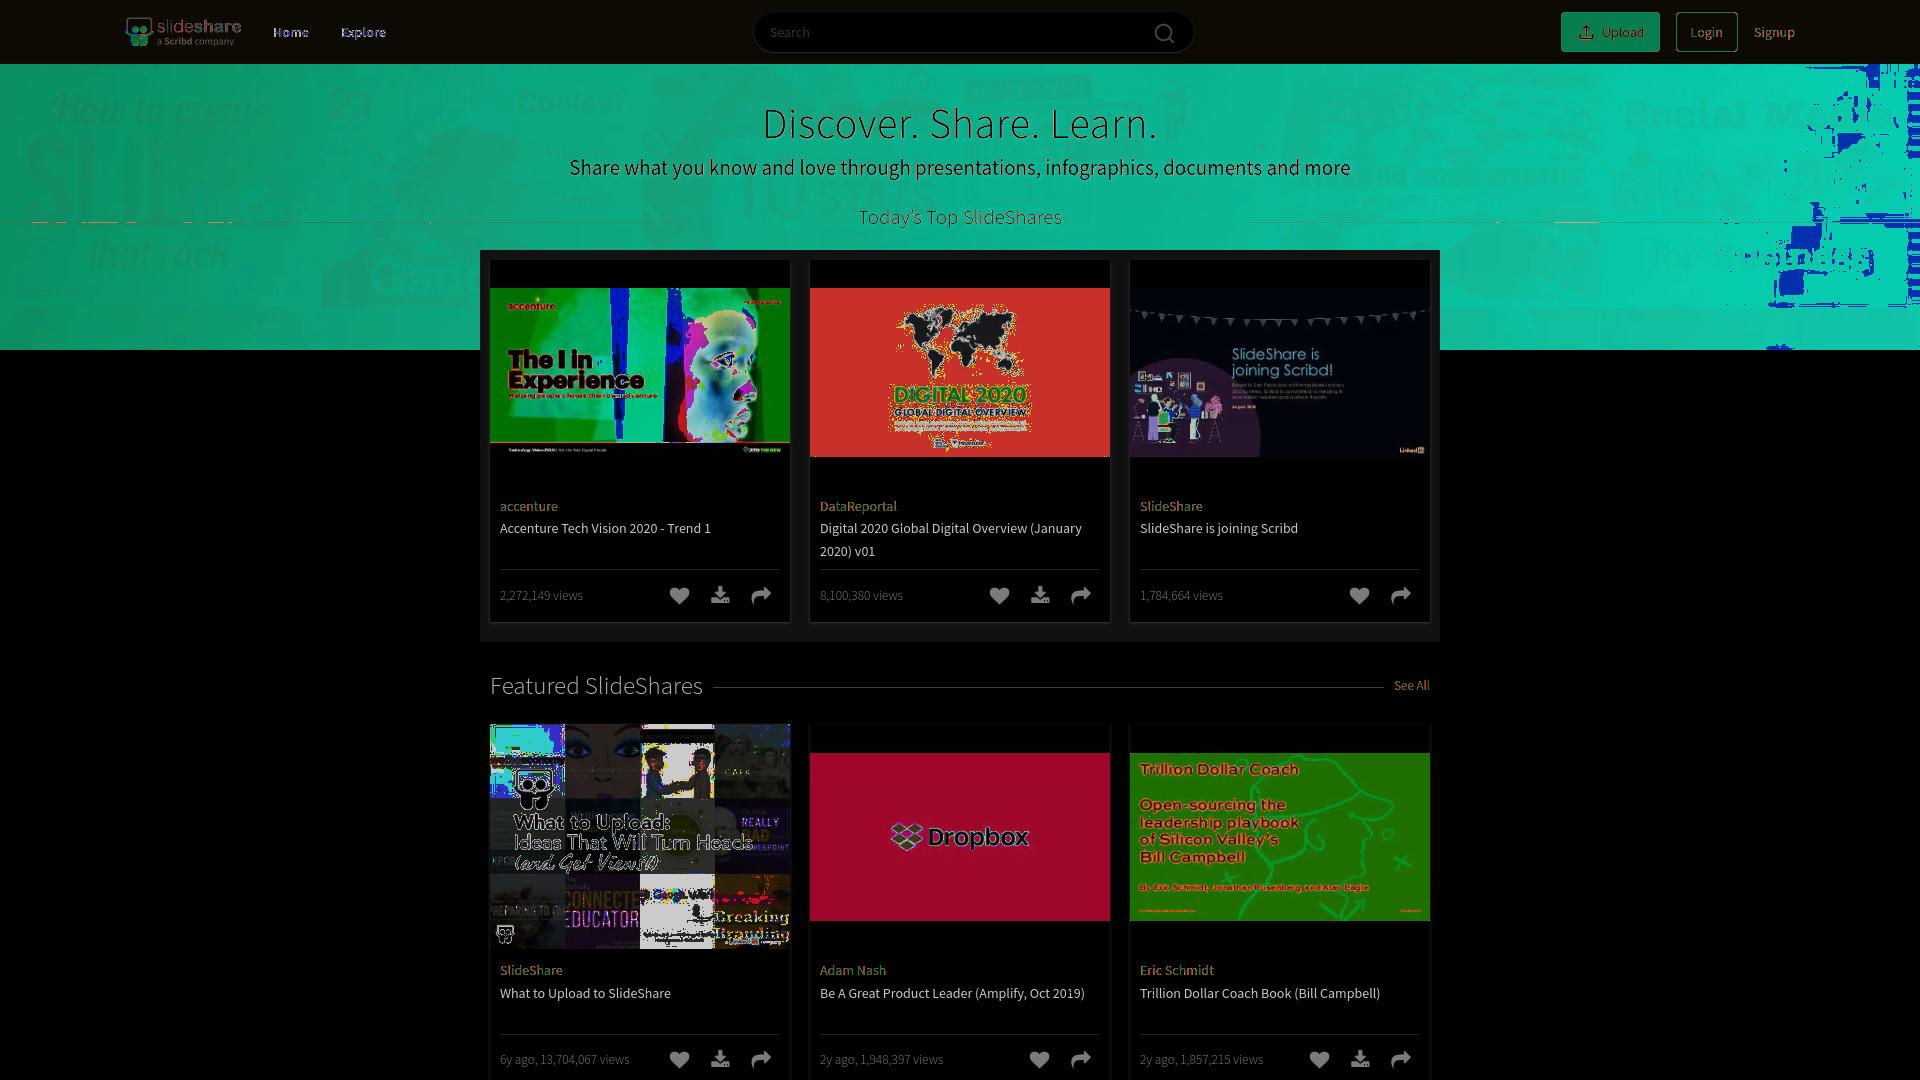Click the Login button
Viewport: 1920px width, 1080px height.
[x=1706, y=32]
